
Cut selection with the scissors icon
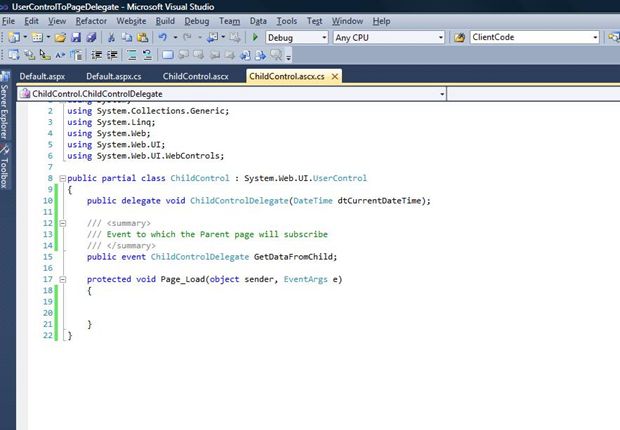pos(111,37)
